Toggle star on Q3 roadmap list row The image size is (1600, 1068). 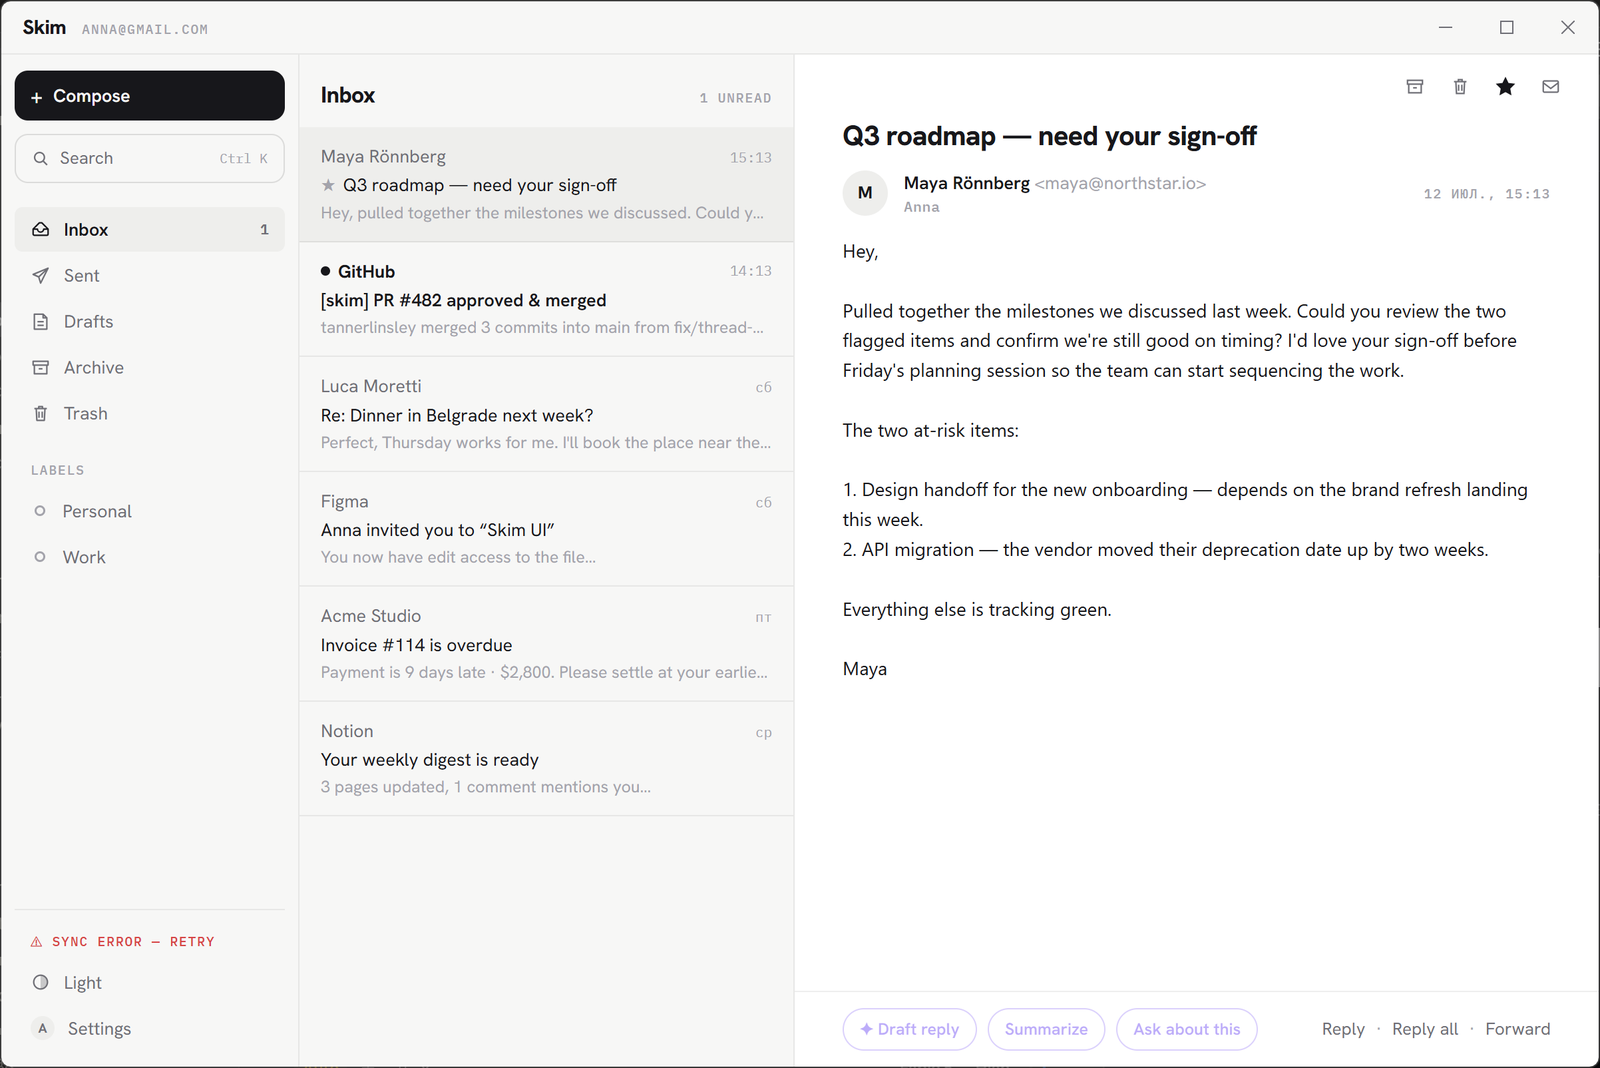tap(328, 185)
